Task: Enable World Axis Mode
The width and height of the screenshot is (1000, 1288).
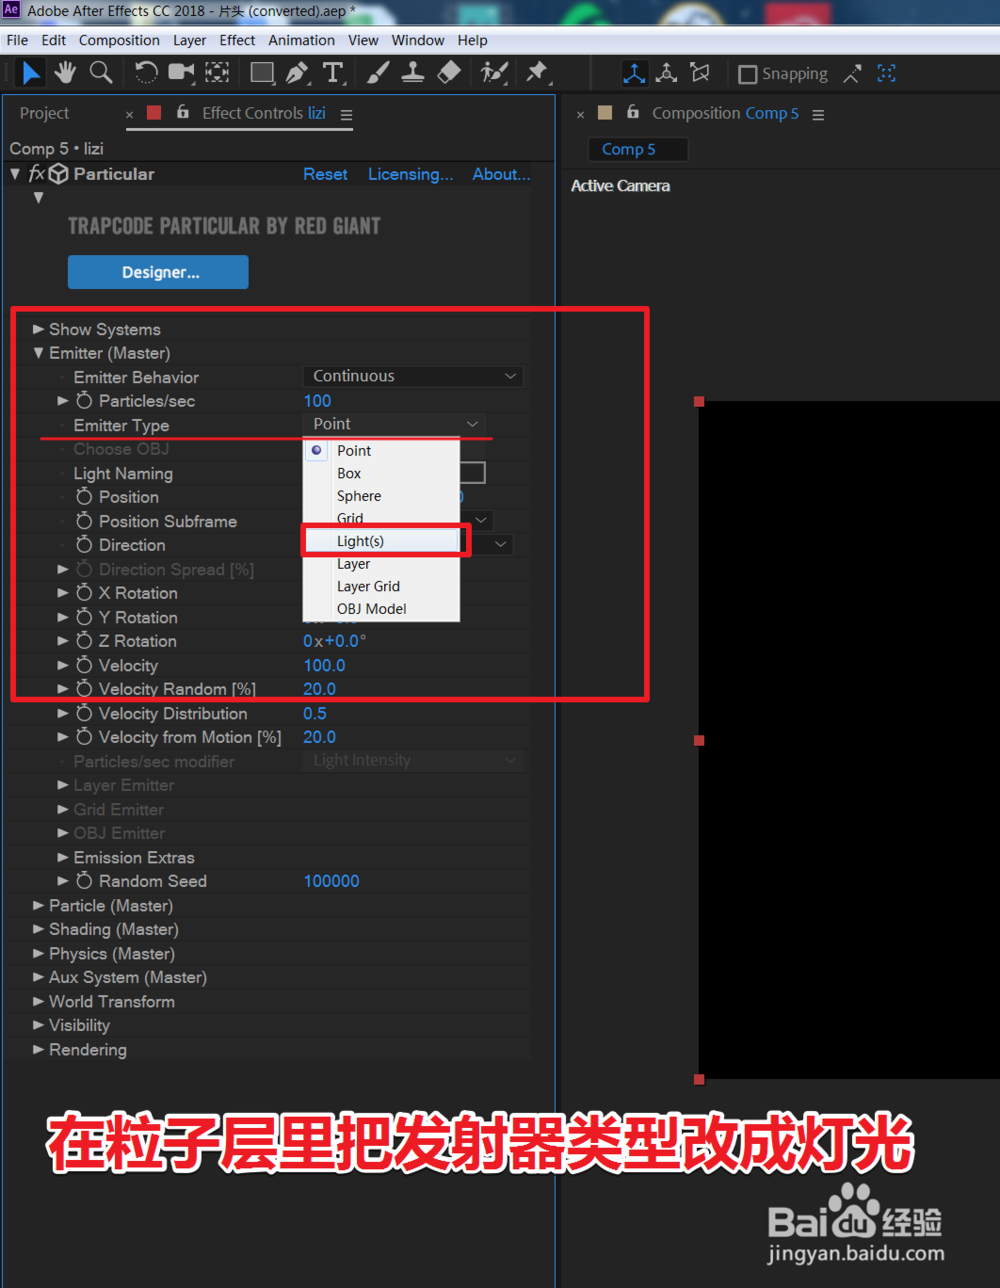Action: (x=667, y=73)
